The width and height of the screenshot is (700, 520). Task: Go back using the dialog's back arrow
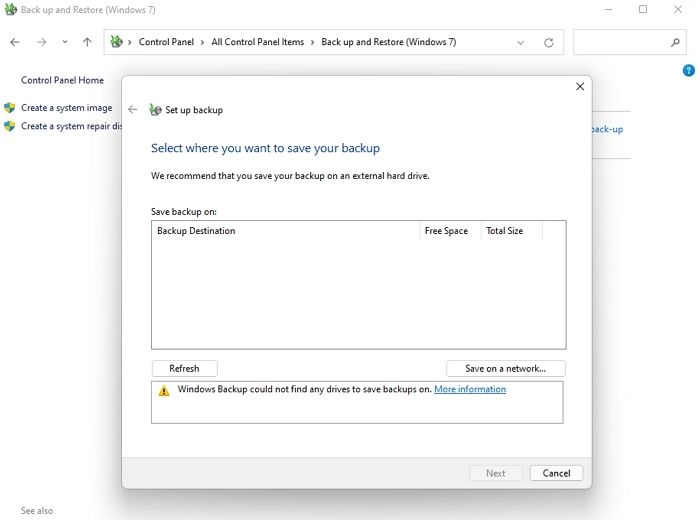133,109
